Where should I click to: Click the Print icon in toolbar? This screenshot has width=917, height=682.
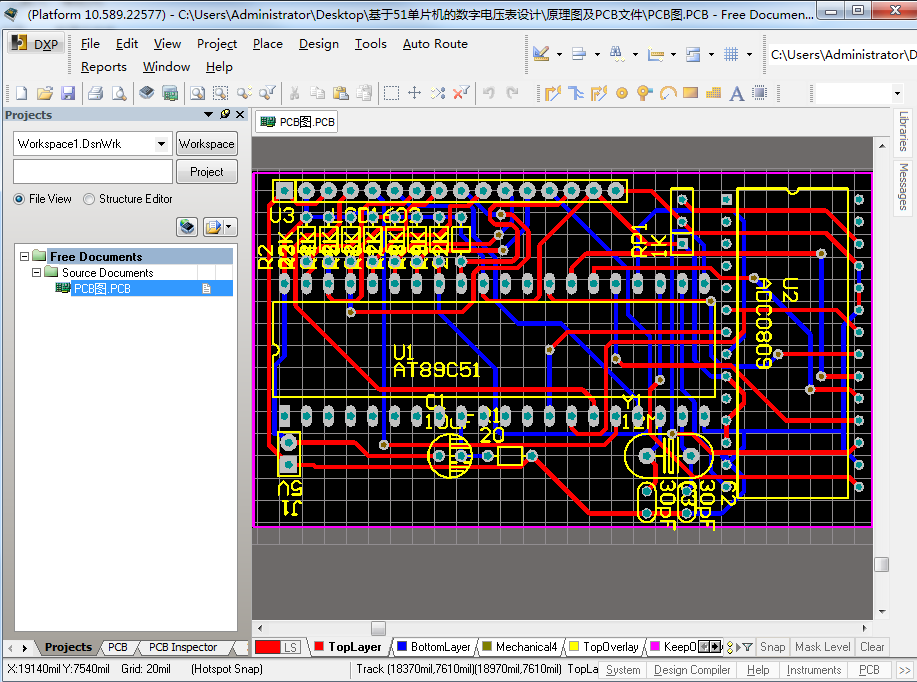coord(95,93)
